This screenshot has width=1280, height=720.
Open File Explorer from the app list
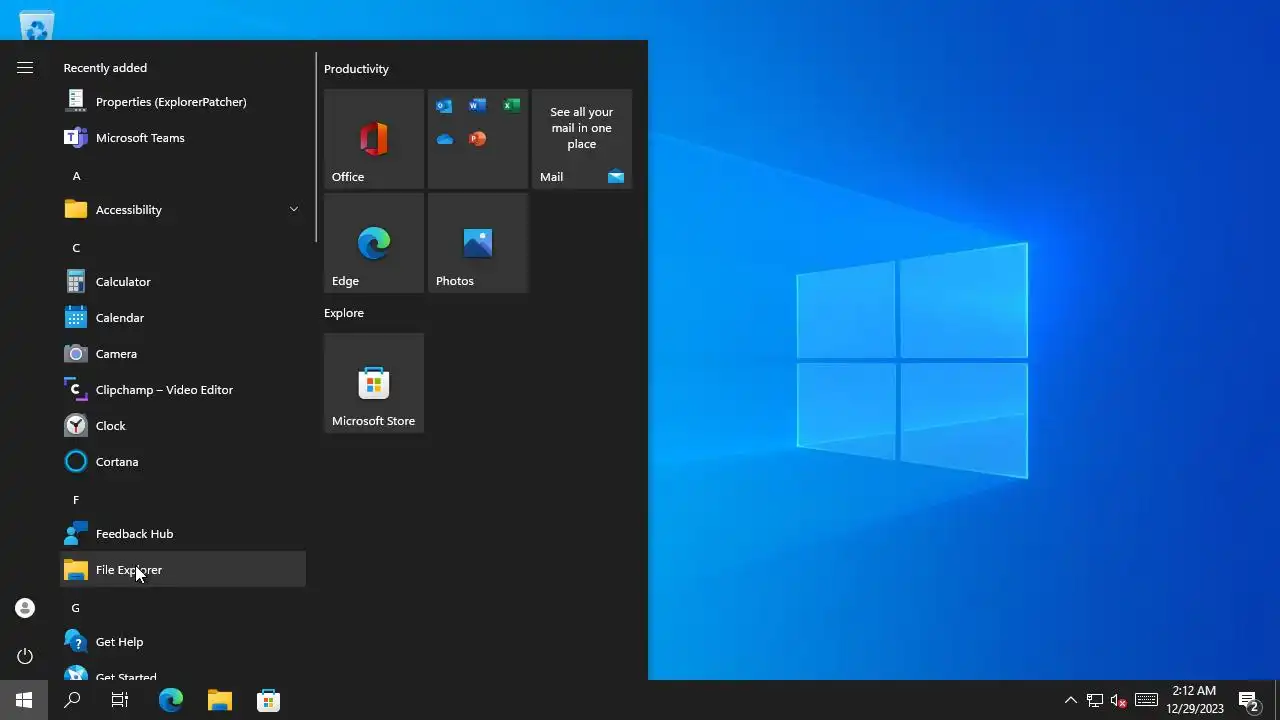coord(183,570)
